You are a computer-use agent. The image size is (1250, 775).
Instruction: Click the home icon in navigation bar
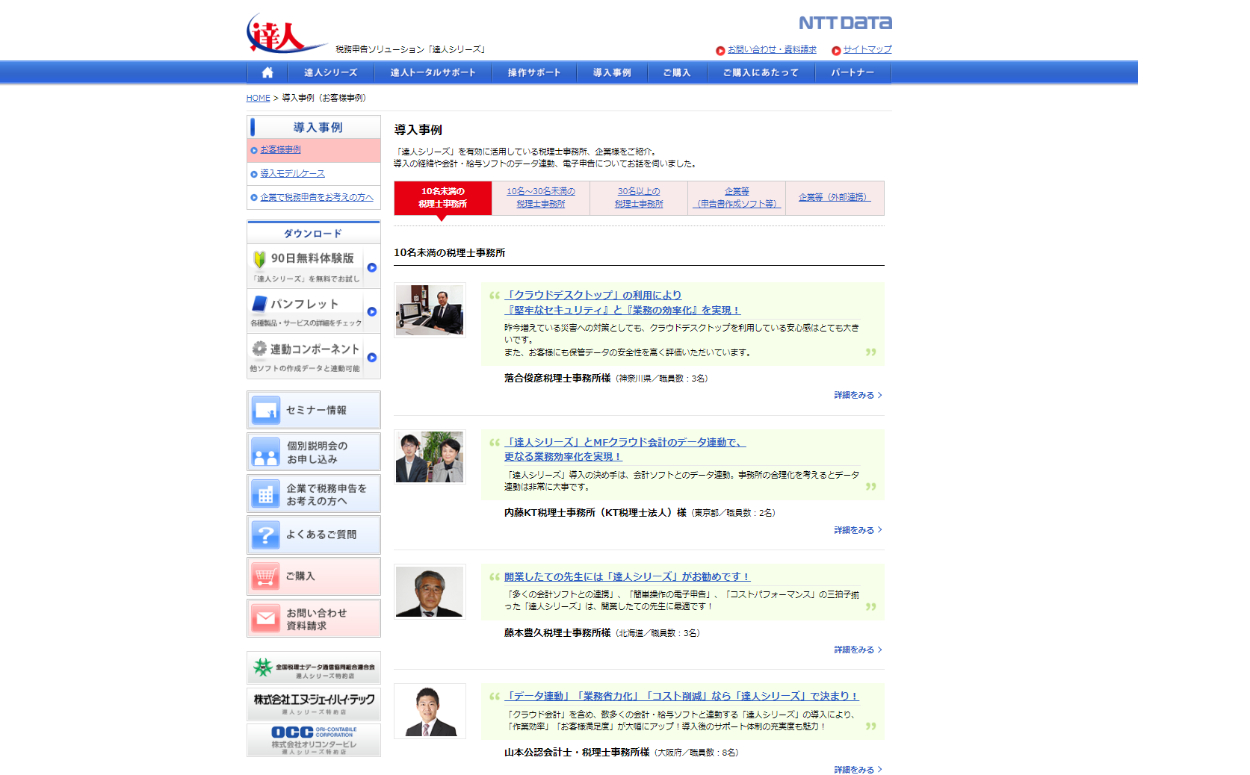click(x=267, y=73)
